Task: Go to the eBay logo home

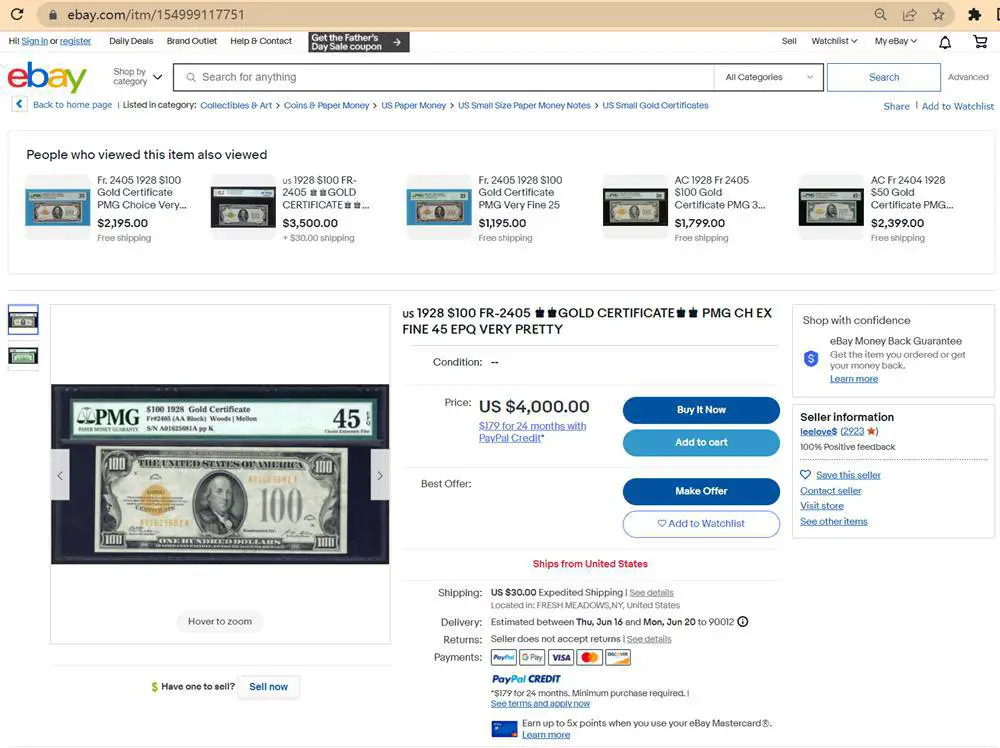Action: pyautogui.click(x=47, y=77)
